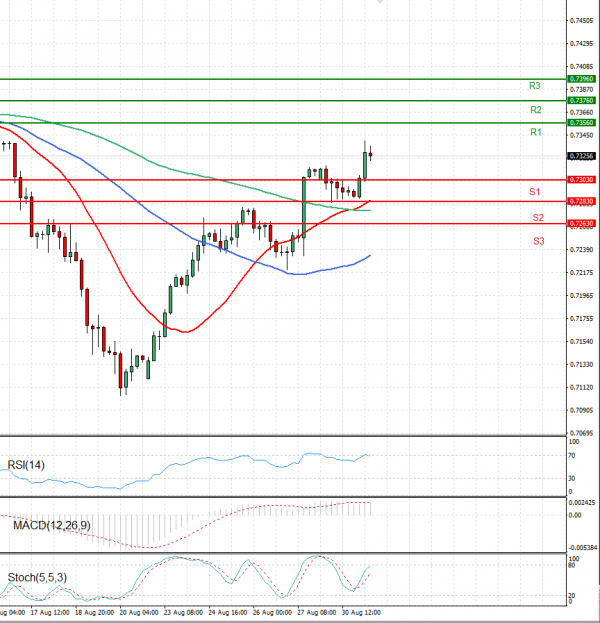Click the 17 Aug 12:00 time label
The width and height of the screenshot is (600, 623).
(50, 613)
